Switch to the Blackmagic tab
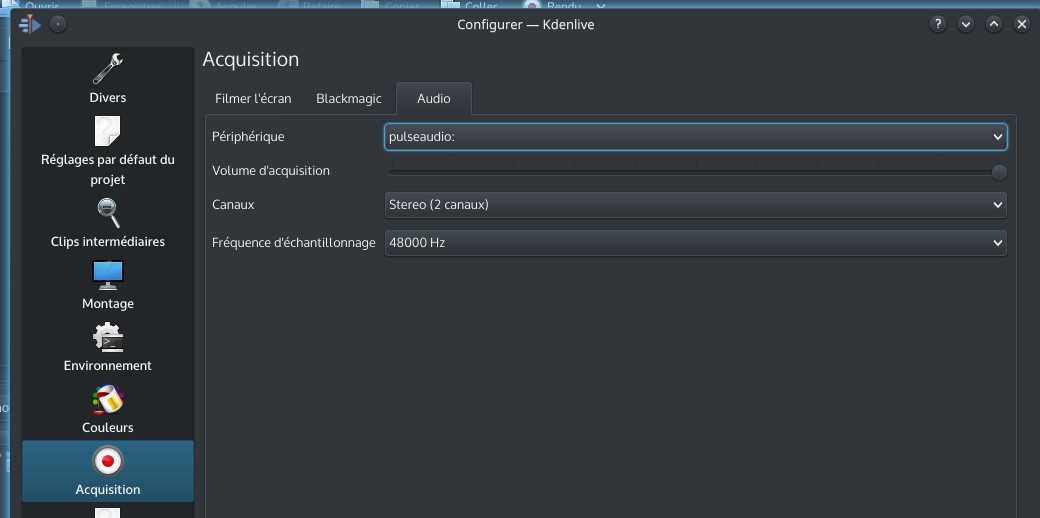This screenshot has height=518, width=1040. 349,99
